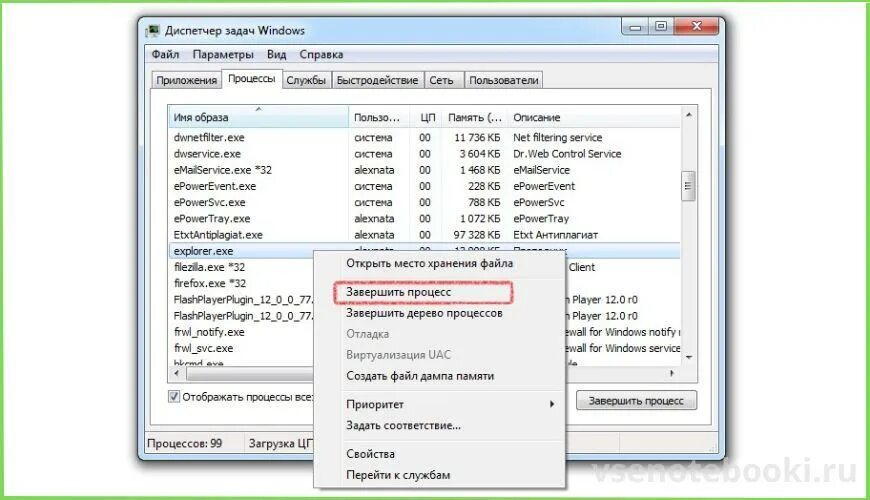Viewport: 870px width, 500px height.
Task: Switch to the Процессы tab
Action: [251, 79]
